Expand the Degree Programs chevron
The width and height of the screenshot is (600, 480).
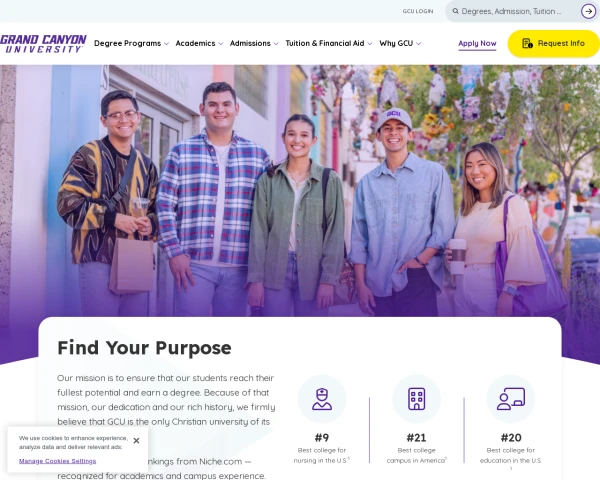point(166,44)
